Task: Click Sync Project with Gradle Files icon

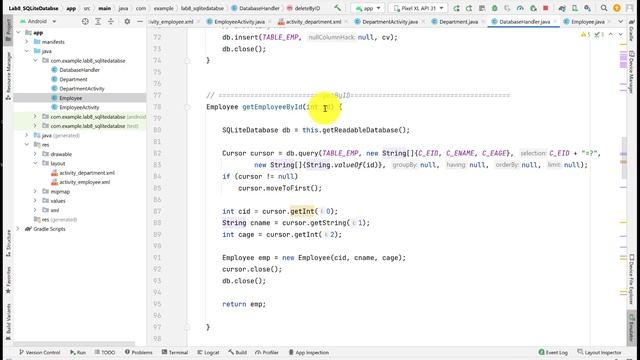Action: 562,8
